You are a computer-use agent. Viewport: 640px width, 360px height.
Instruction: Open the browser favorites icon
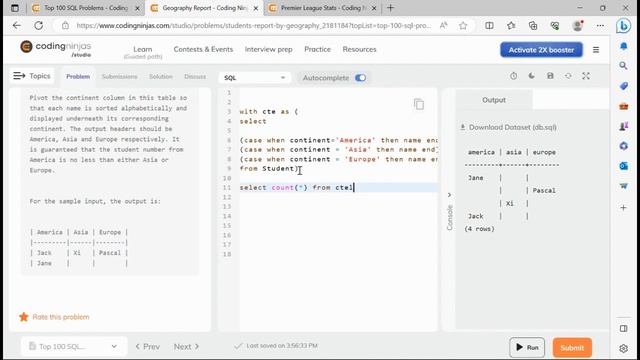point(511,26)
